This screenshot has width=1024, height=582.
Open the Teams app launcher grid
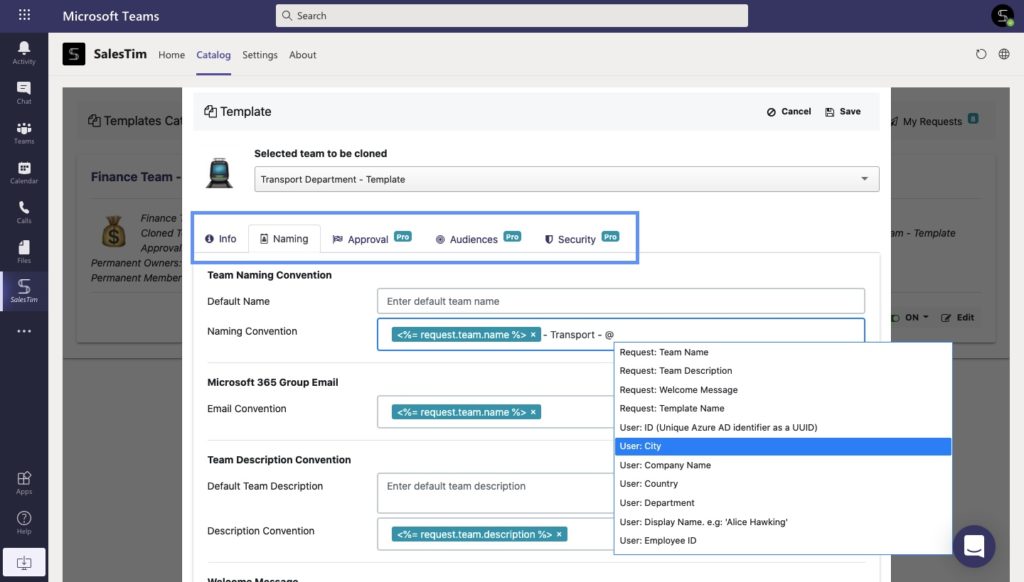coord(24,14)
